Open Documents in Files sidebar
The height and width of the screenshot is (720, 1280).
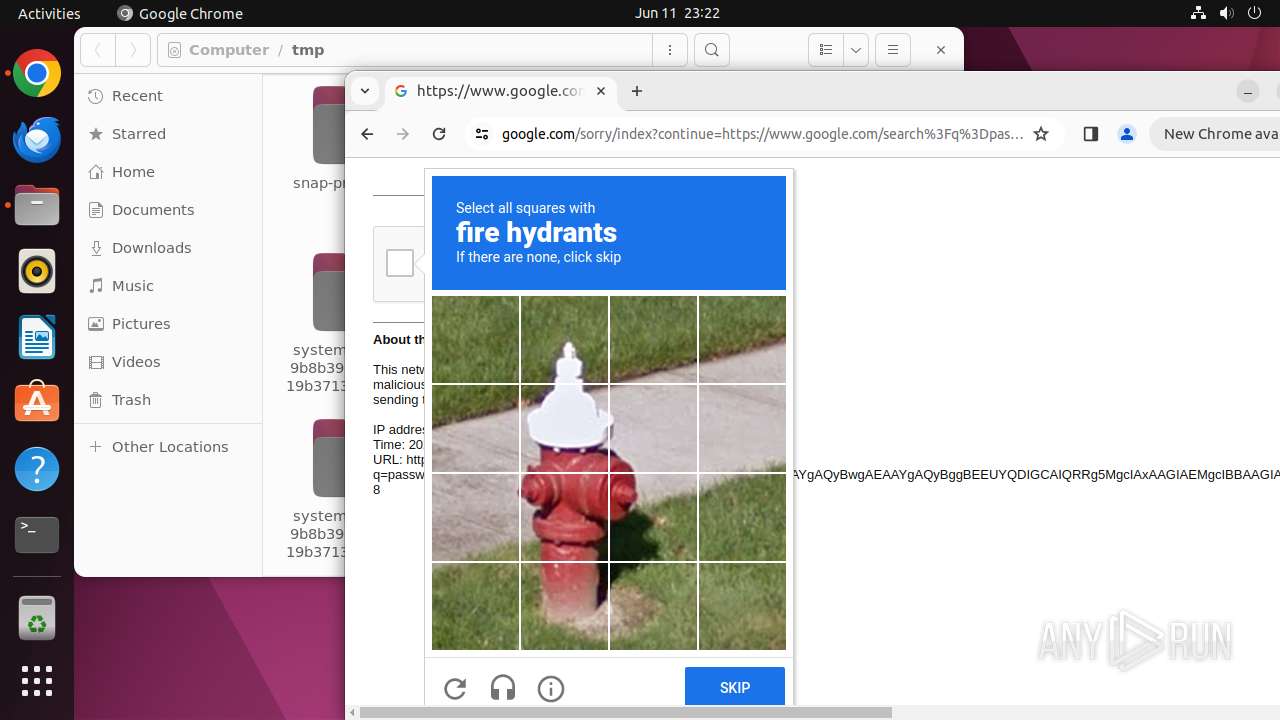click(x=168, y=210)
